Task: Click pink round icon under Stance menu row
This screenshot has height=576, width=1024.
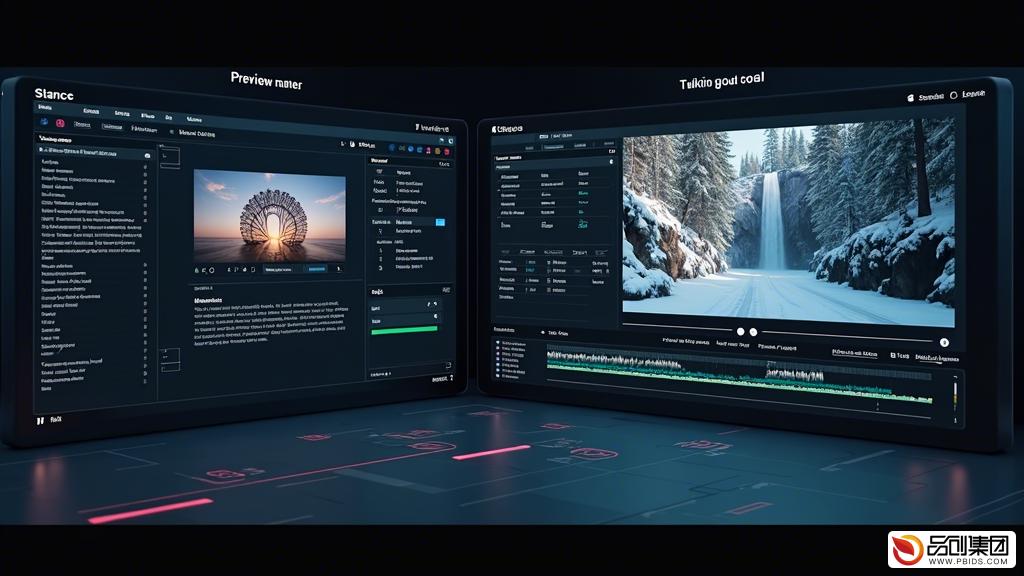Action: pyautogui.click(x=60, y=123)
